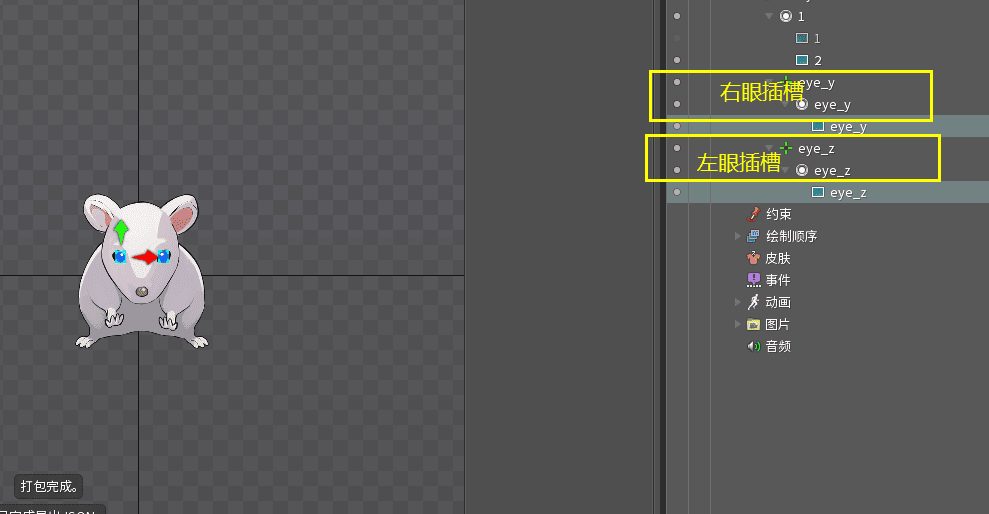Click the green Y-axis translate arrow handle
Image resolution: width=989 pixels, height=514 pixels.
pyautogui.click(x=121, y=230)
